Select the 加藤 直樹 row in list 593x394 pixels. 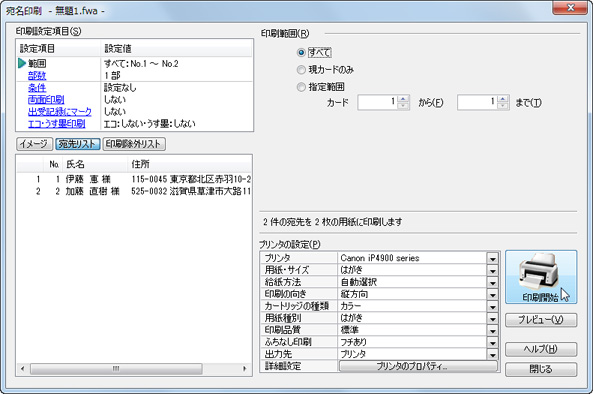pos(134,191)
